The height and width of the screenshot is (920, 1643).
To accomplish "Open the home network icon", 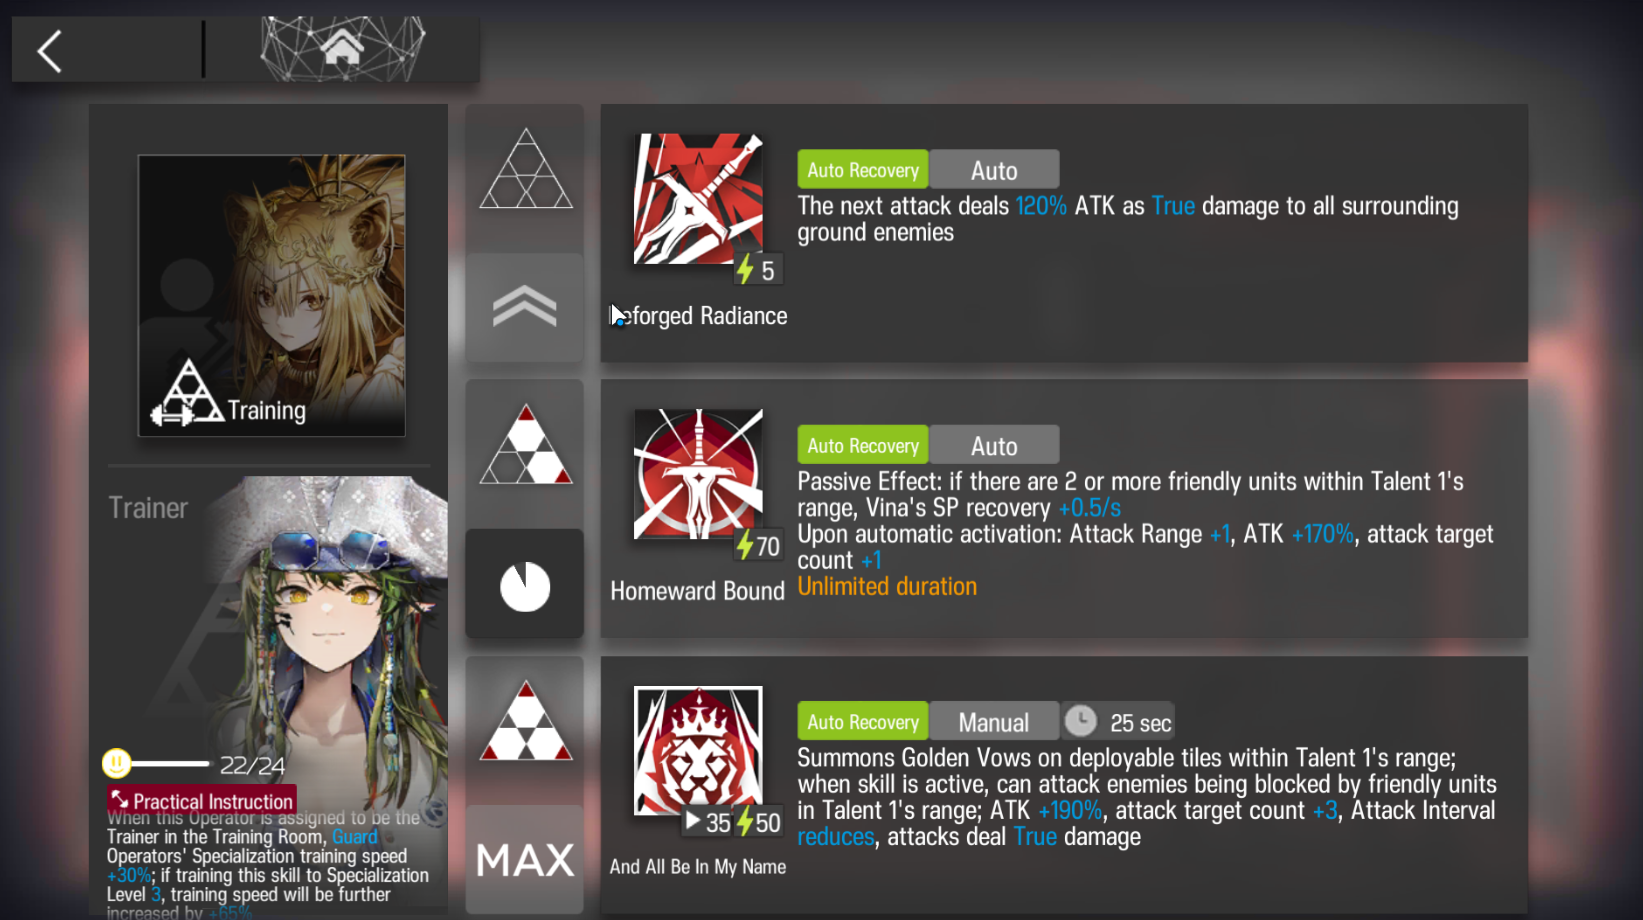I will tap(342, 48).
